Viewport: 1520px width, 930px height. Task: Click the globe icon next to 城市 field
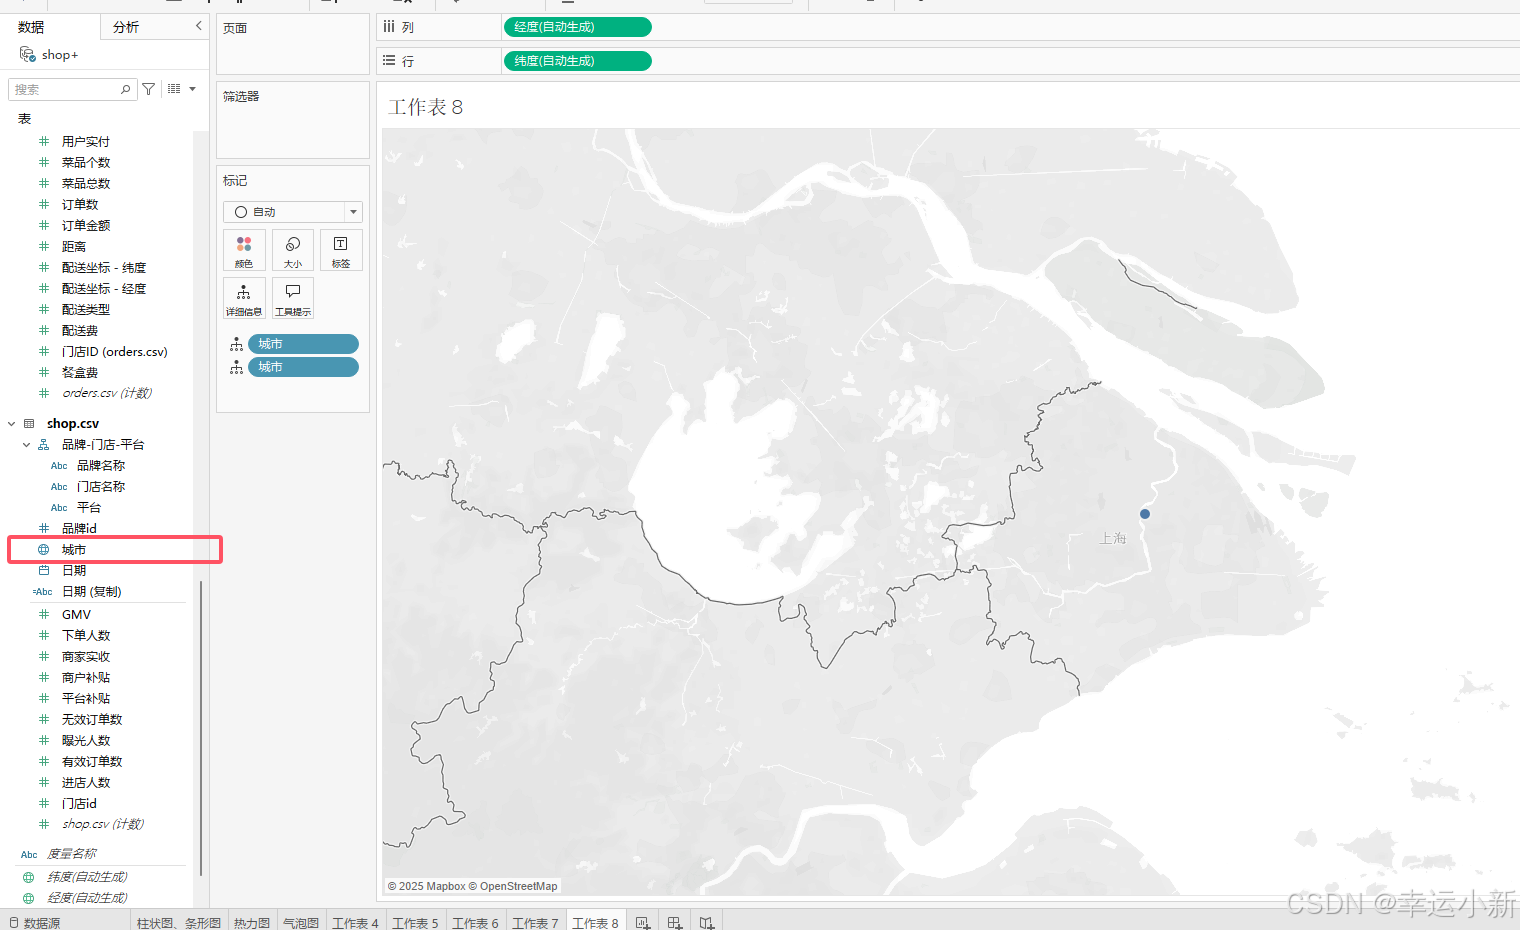[43, 549]
